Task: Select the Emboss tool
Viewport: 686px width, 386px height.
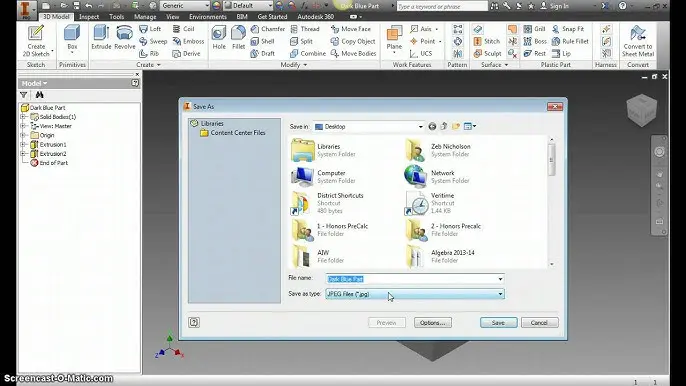Action: (188, 41)
